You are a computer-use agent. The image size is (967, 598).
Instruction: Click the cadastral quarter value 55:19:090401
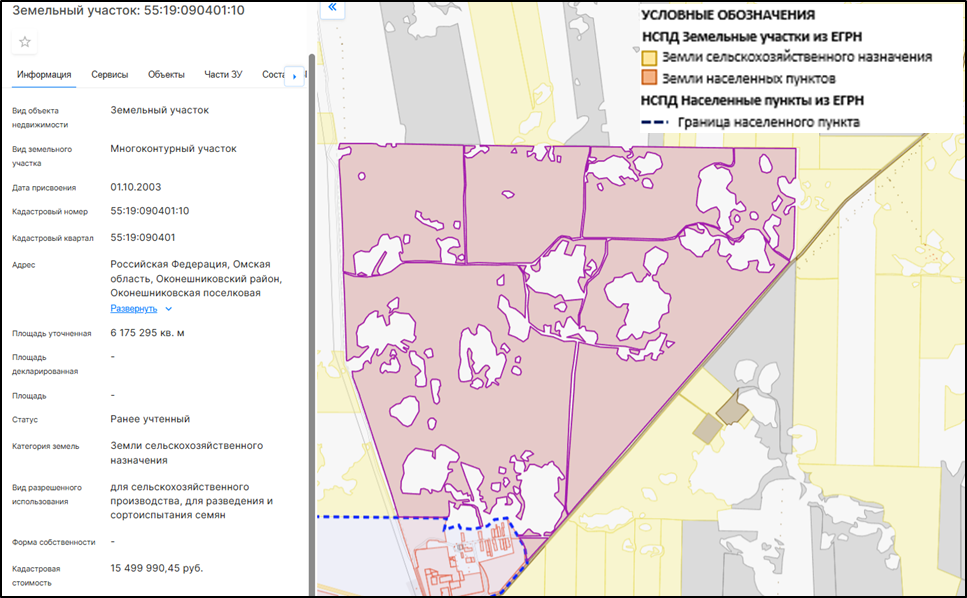coord(143,238)
